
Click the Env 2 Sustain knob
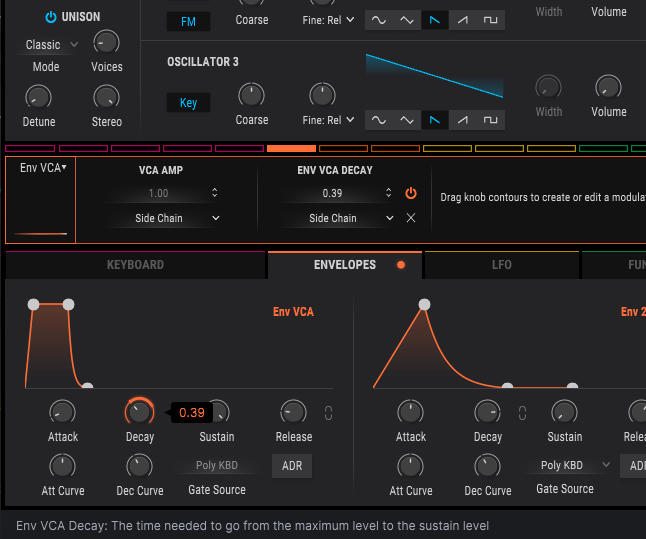564,412
